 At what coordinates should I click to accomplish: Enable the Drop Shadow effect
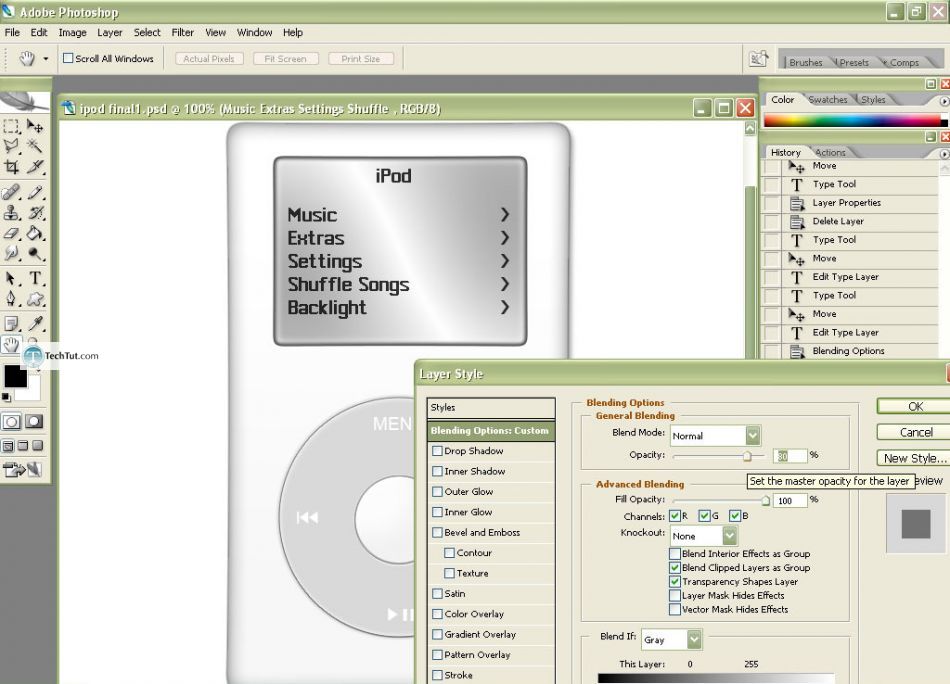coord(437,451)
